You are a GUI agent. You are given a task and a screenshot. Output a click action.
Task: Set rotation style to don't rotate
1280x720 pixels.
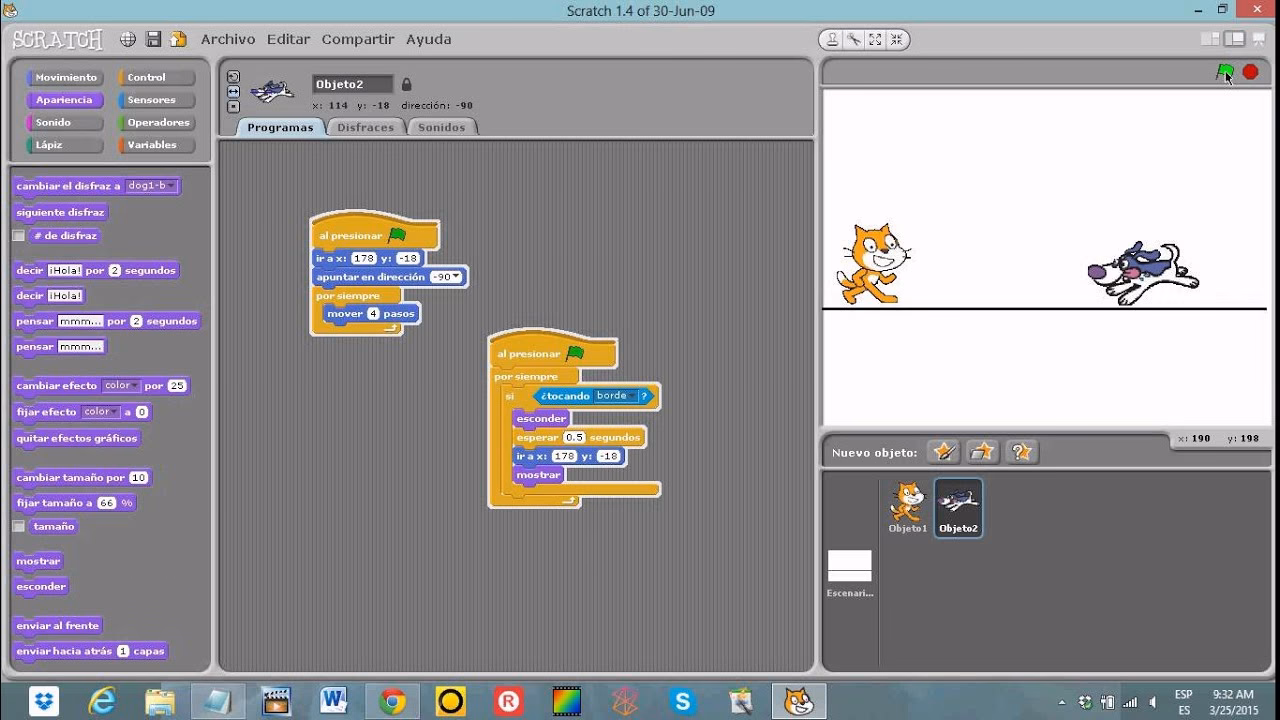click(x=233, y=106)
